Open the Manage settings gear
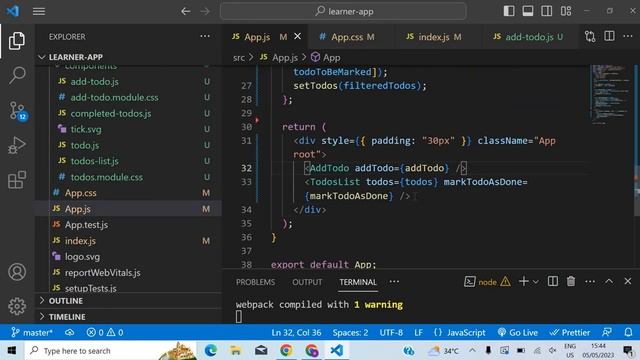The height and width of the screenshot is (360, 640). click(x=17, y=306)
